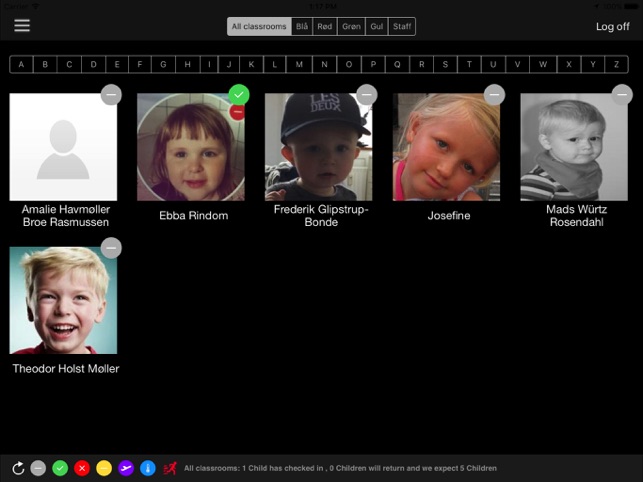Image resolution: width=643 pixels, height=482 pixels.
Task: Filter names by letter G
Action: coord(163,64)
